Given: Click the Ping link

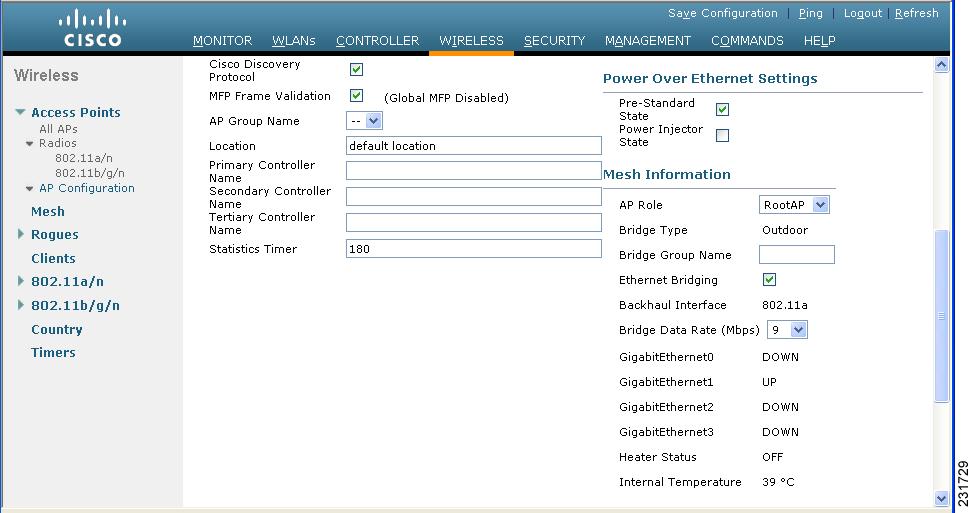Looking at the screenshot, I should click(811, 13).
